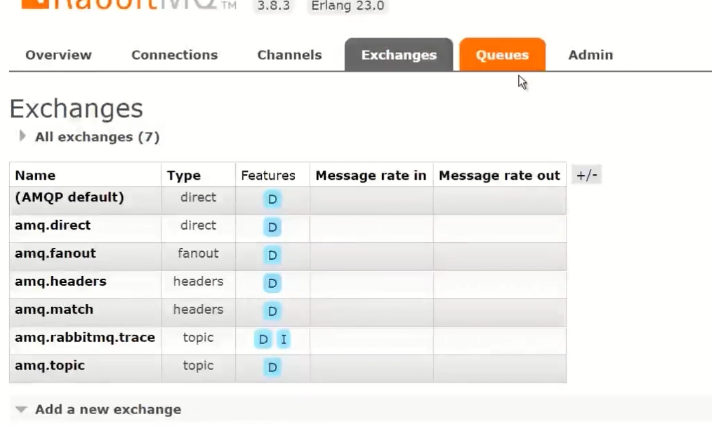
Task: Click the 3.8.3 version label
Action: tap(273, 6)
